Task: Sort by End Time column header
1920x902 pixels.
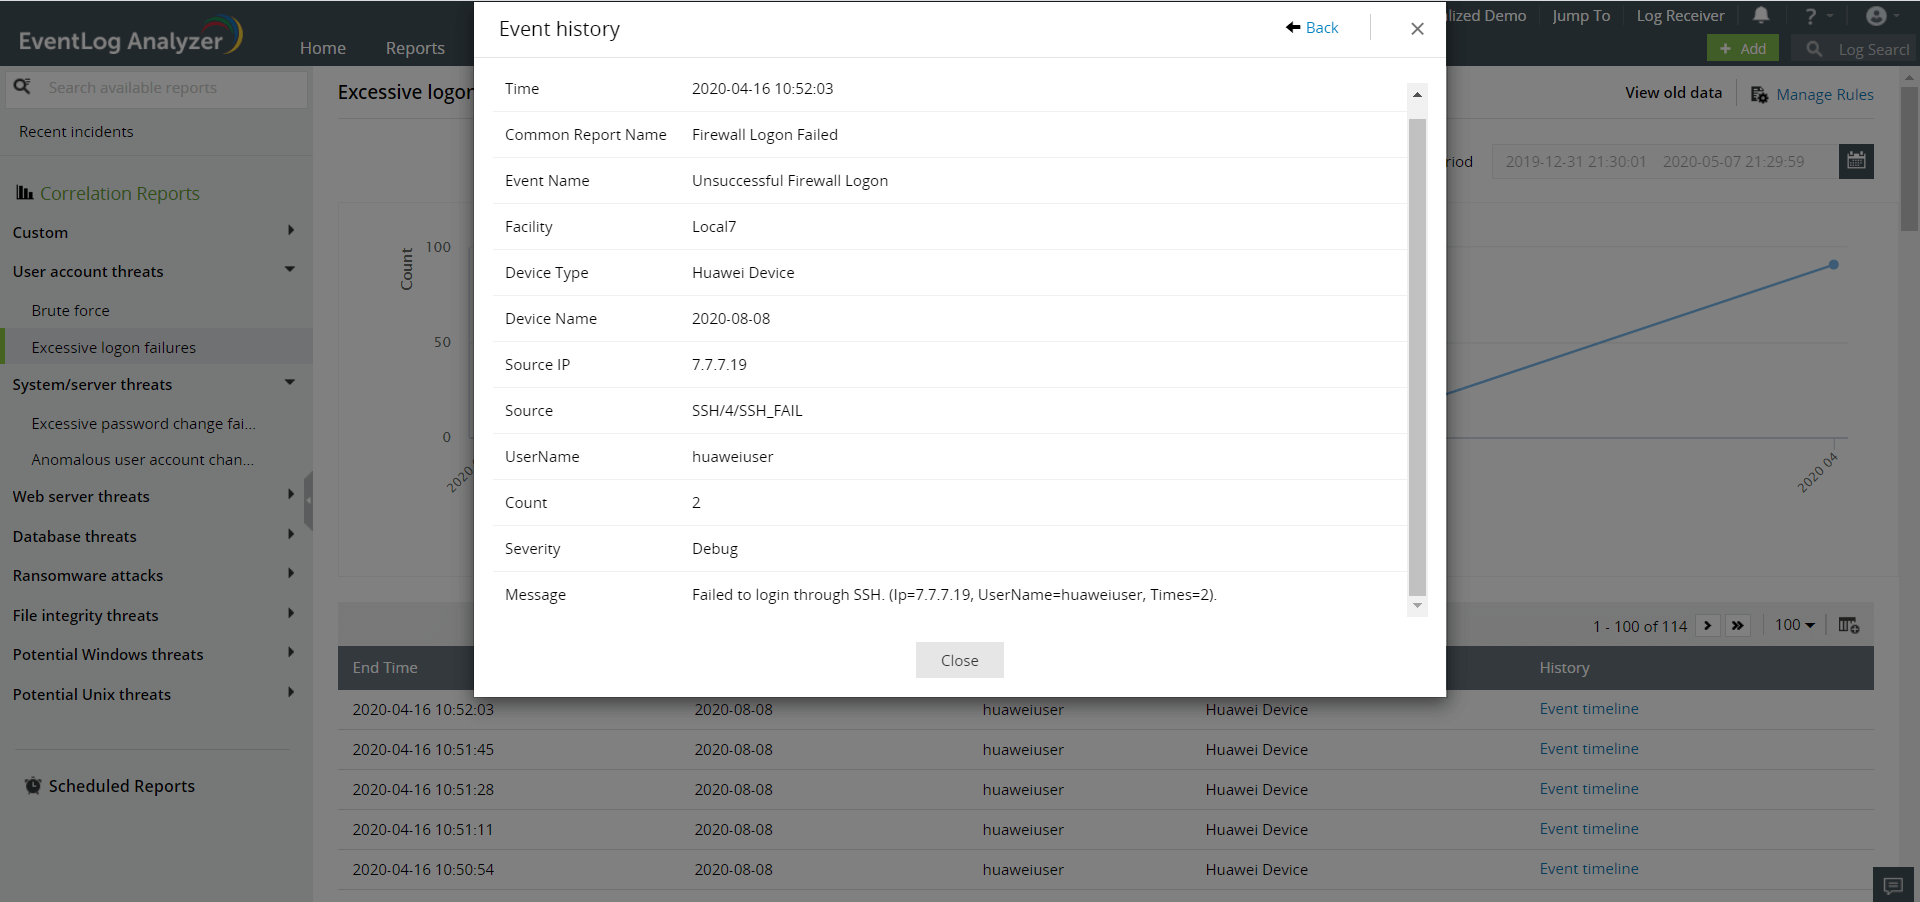Action: point(385,668)
